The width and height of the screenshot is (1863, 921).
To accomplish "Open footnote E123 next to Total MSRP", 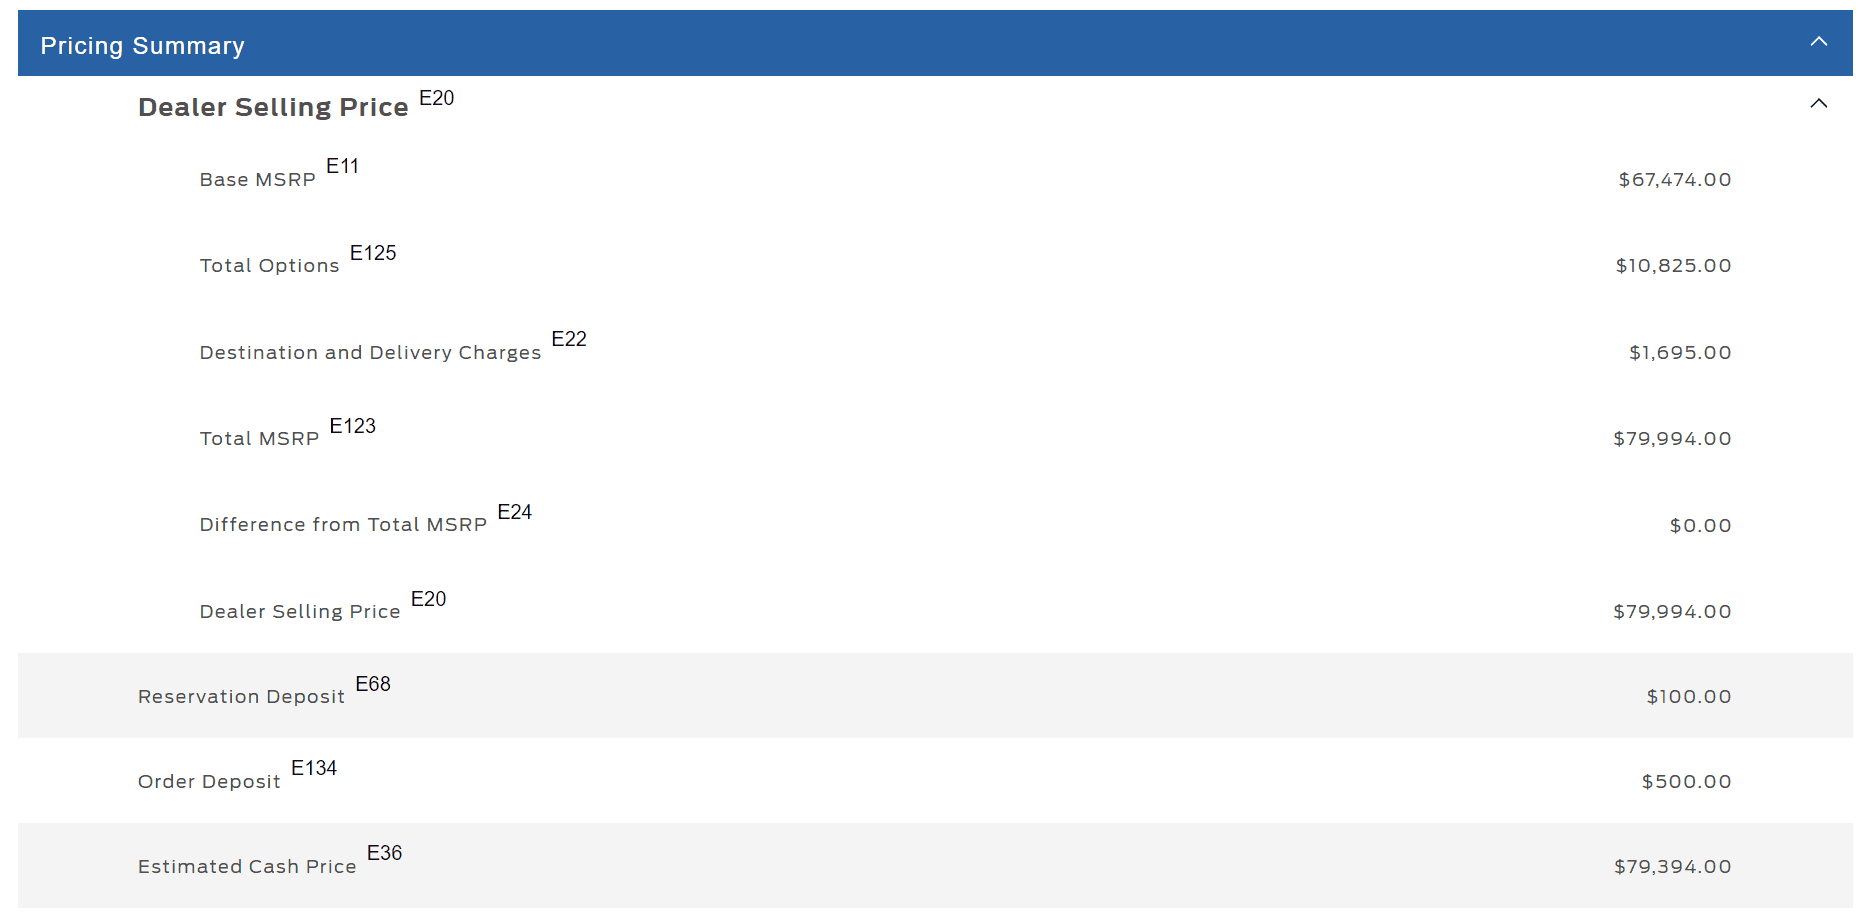I will 352,426.
